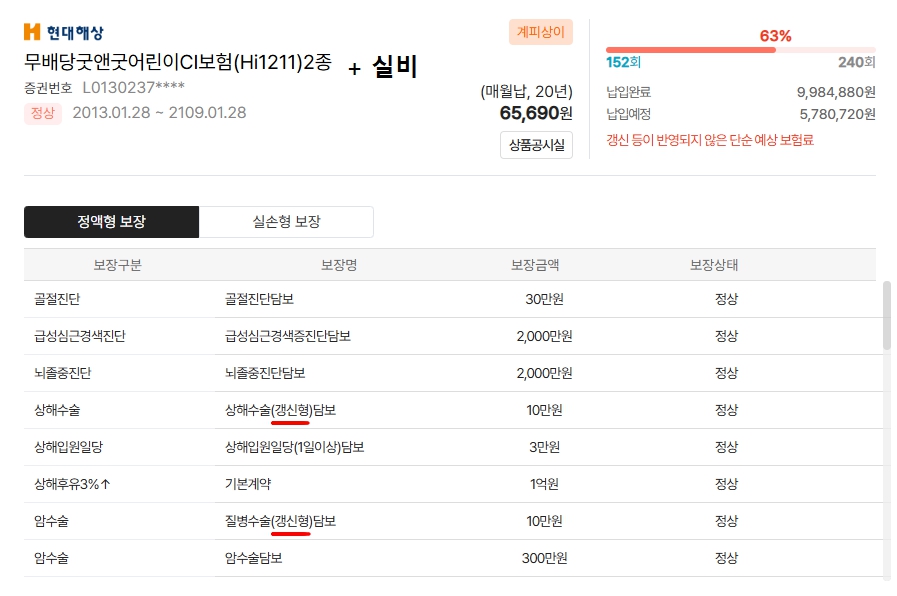Switch to the 실손형 보장 tab

pyautogui.click(x=287, y=222)
